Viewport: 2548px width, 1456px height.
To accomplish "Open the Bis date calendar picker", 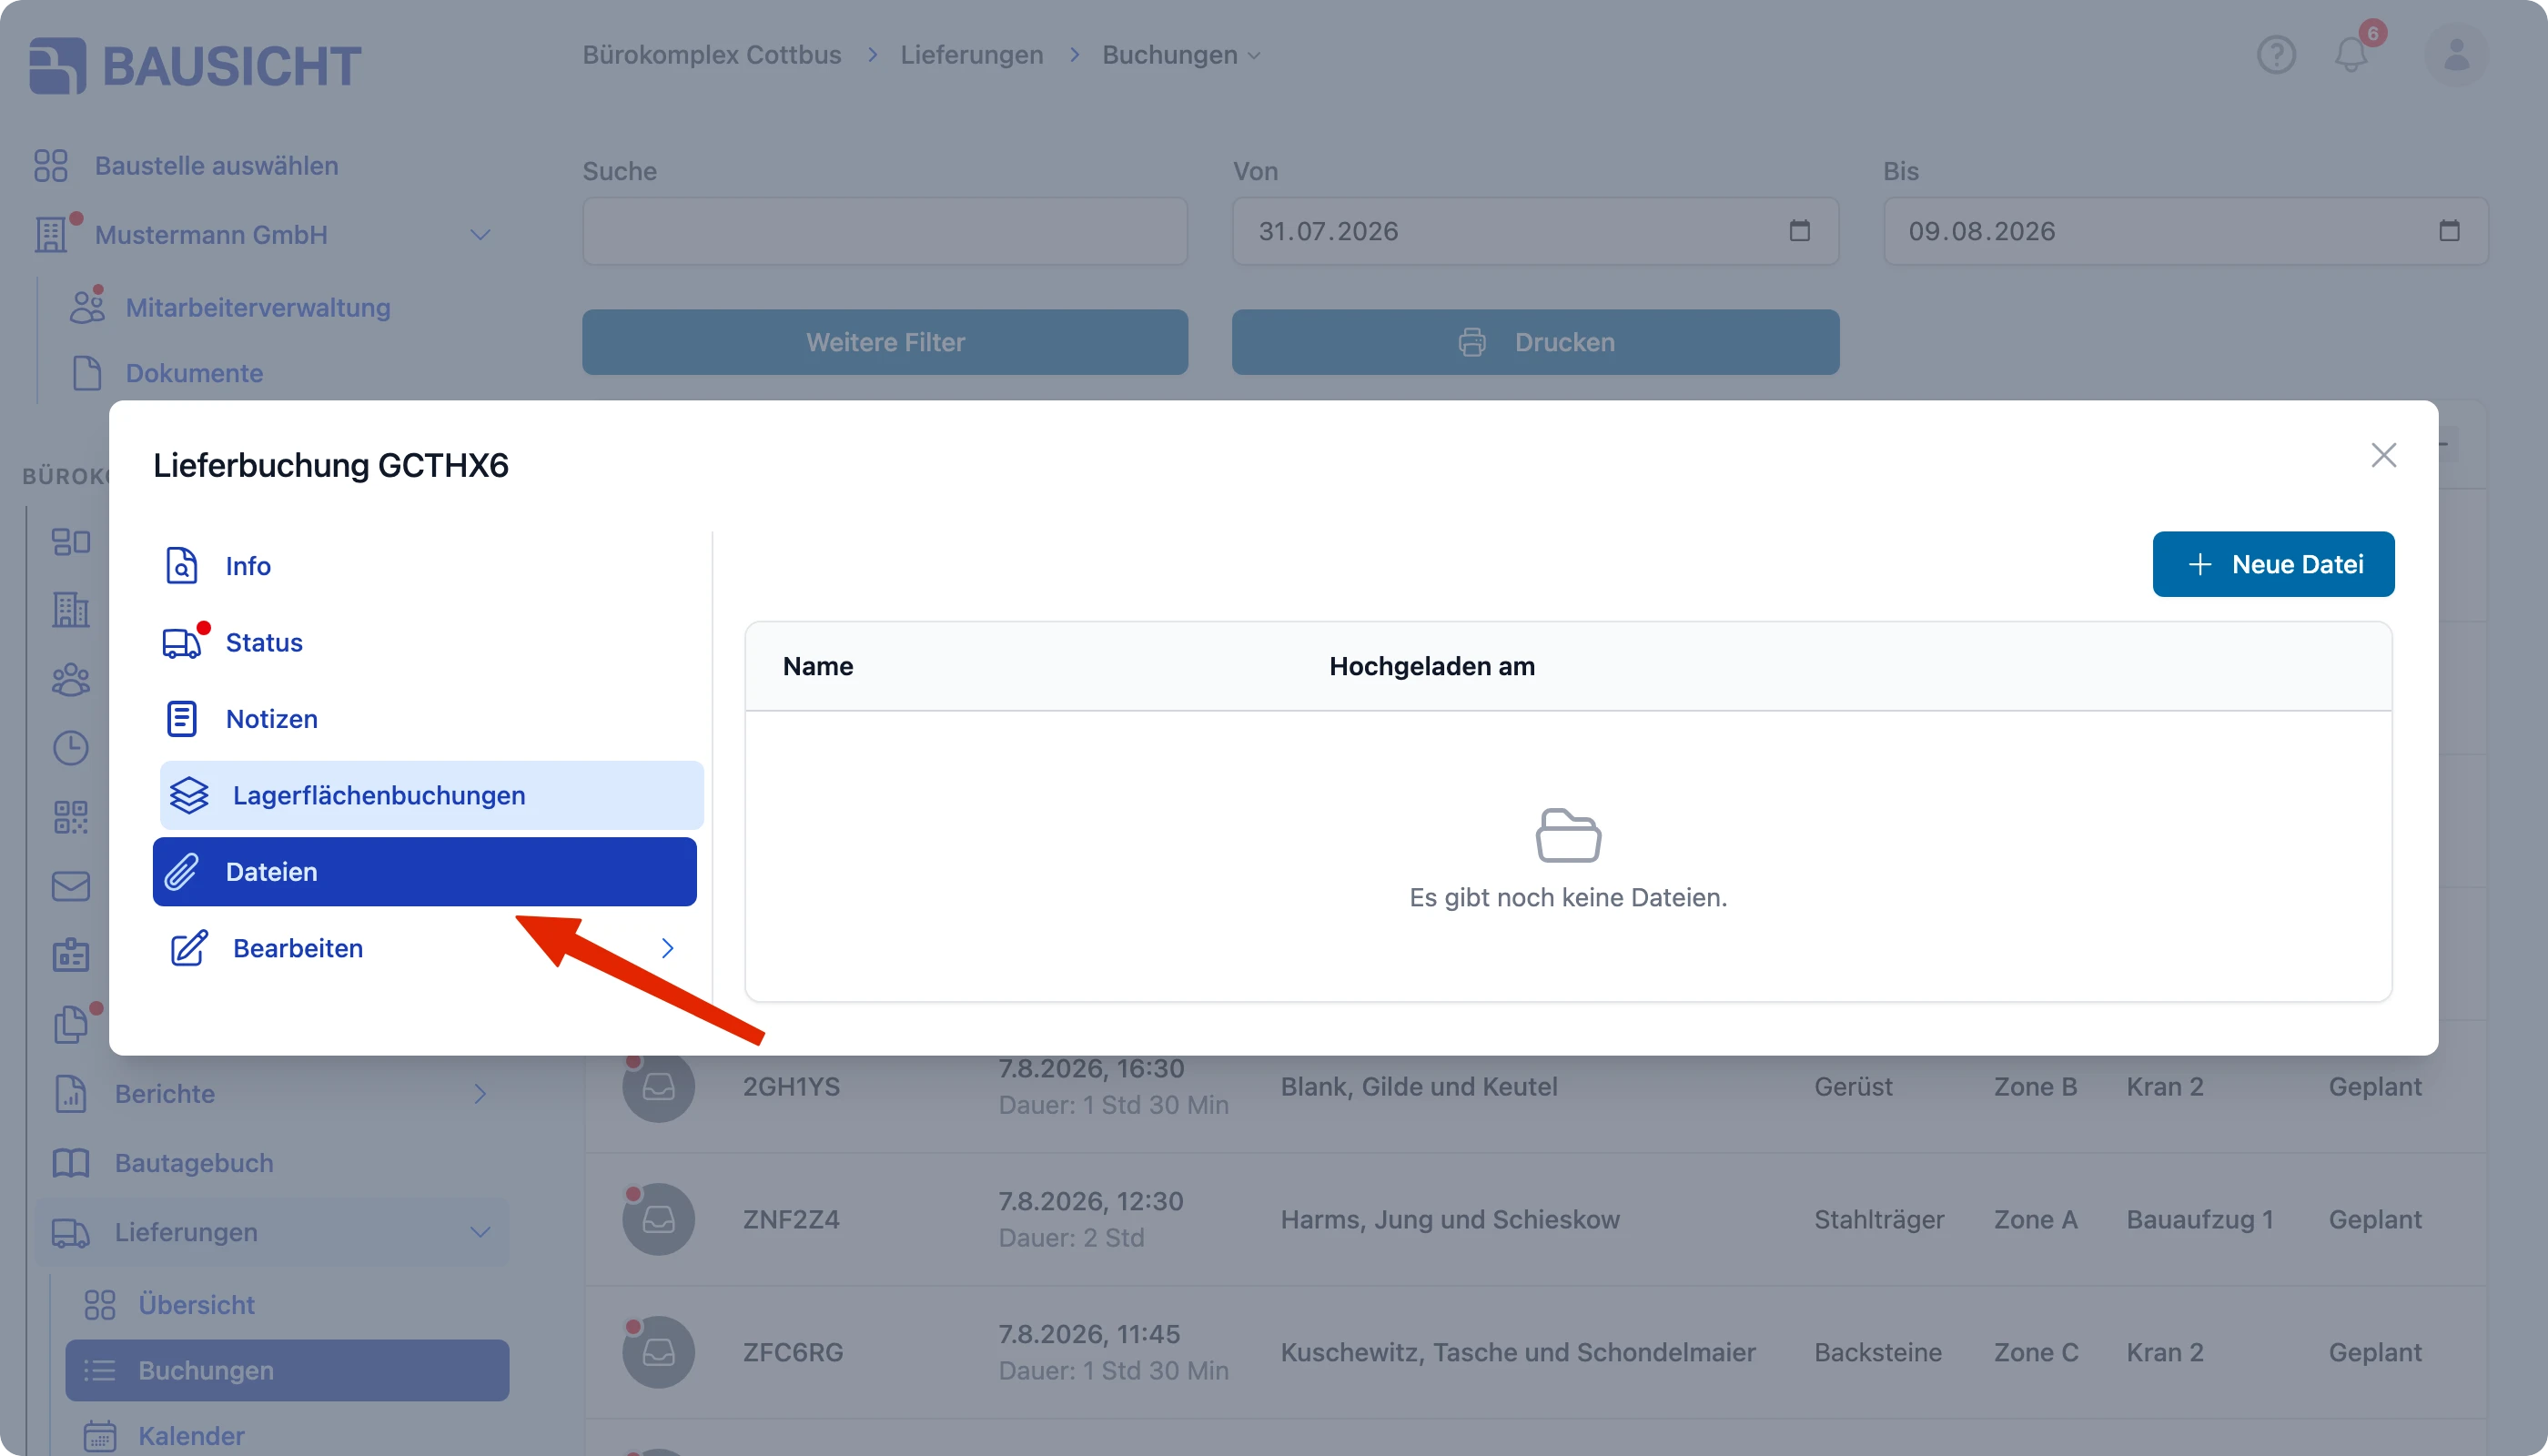I will pyautogui.click(x=2449, y=231).
